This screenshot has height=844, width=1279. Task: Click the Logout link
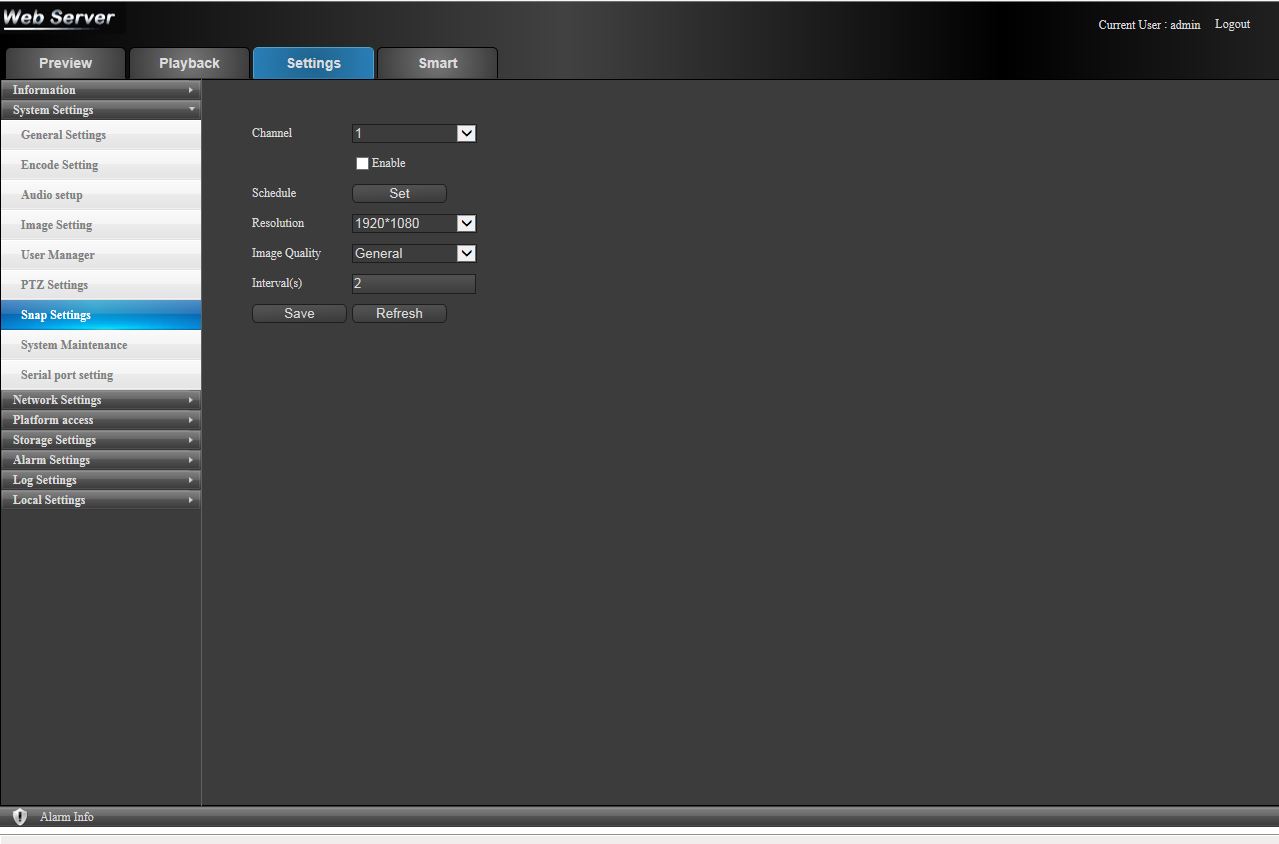point(1232,24)
